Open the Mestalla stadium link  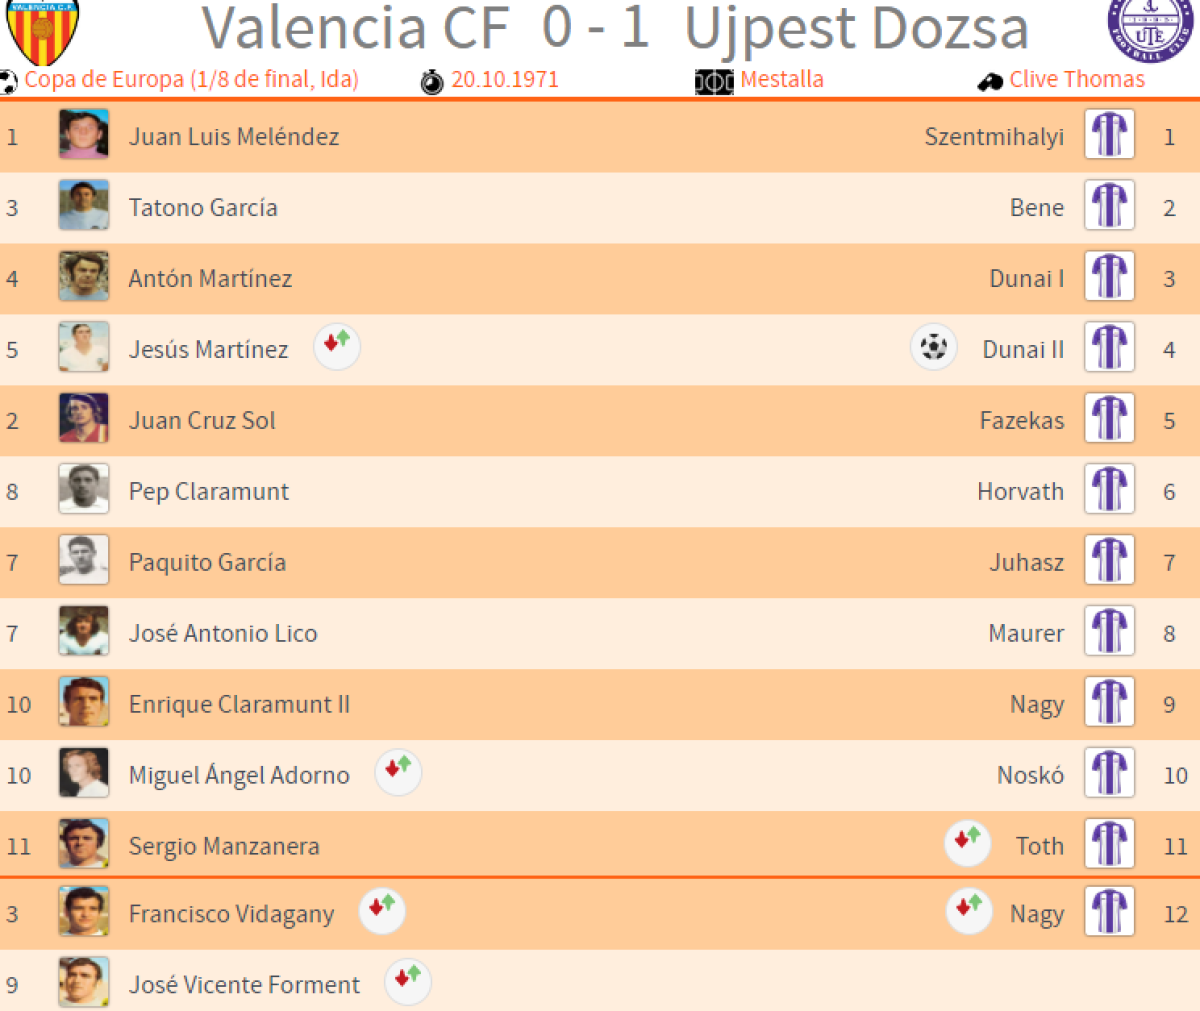click(x=782, y=80)
